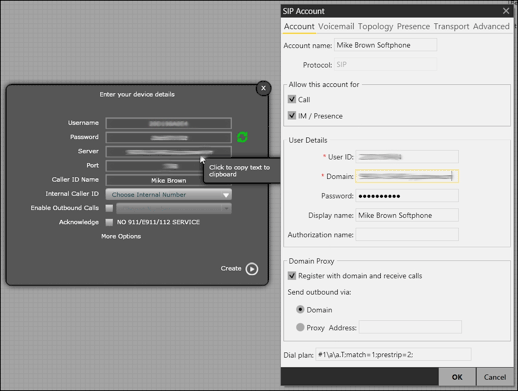518x391 pixels.
Task: Click Cancel in the SIP Account window
Action: (x=495, y=377)
